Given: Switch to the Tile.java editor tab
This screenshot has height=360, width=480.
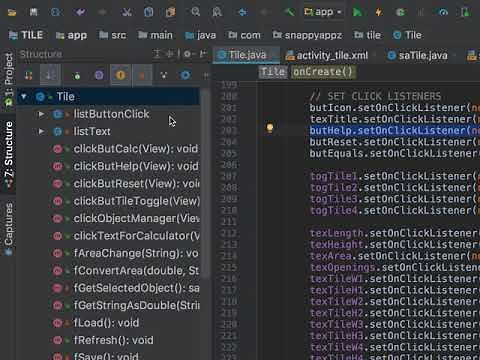Looking at the screenshot, I should [x=246, y=55].
